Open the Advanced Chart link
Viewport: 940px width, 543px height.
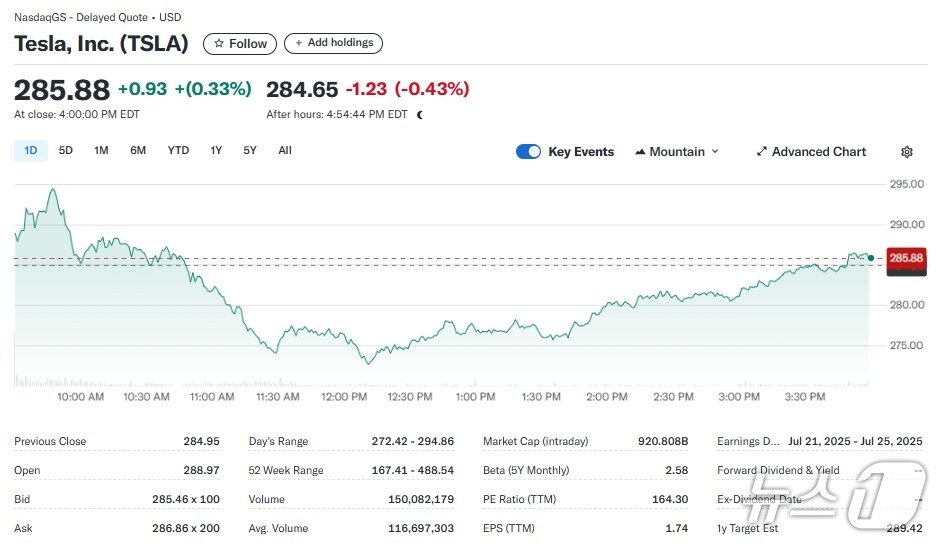pyautogui.click(x=818, y=152)
